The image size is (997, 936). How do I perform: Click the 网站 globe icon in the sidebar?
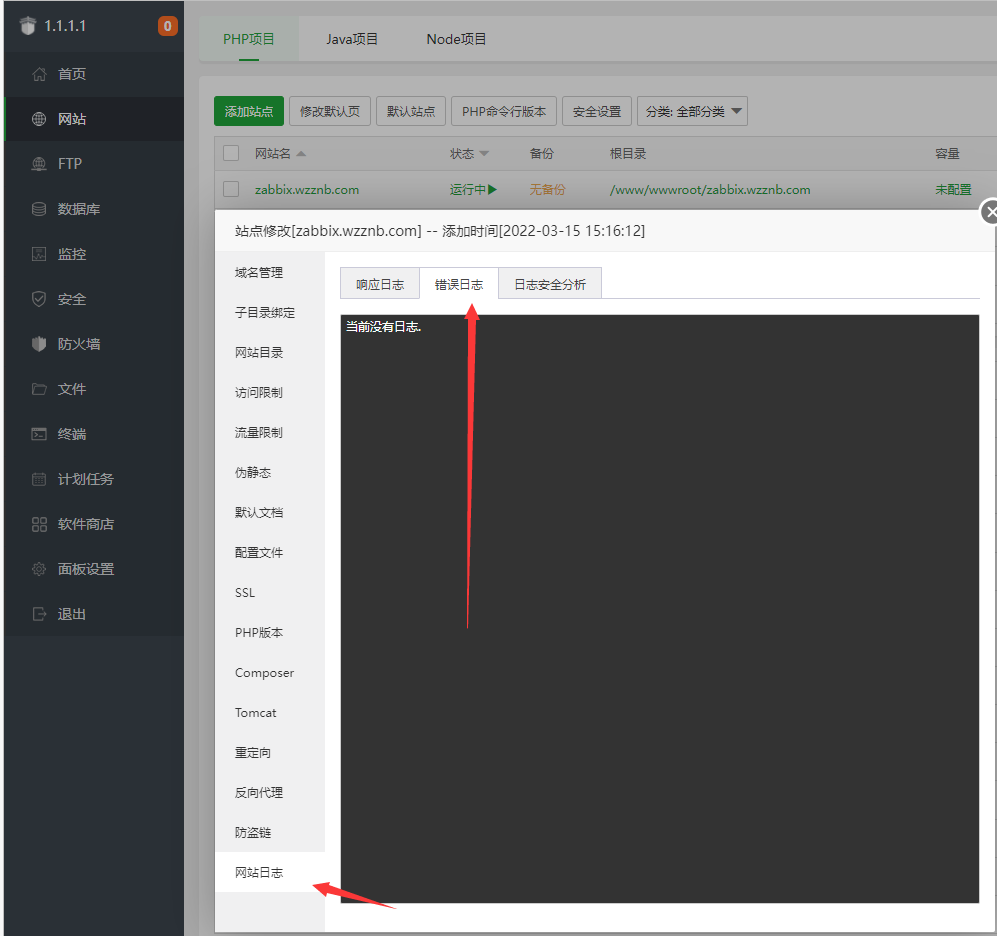(x=39, y=119)
